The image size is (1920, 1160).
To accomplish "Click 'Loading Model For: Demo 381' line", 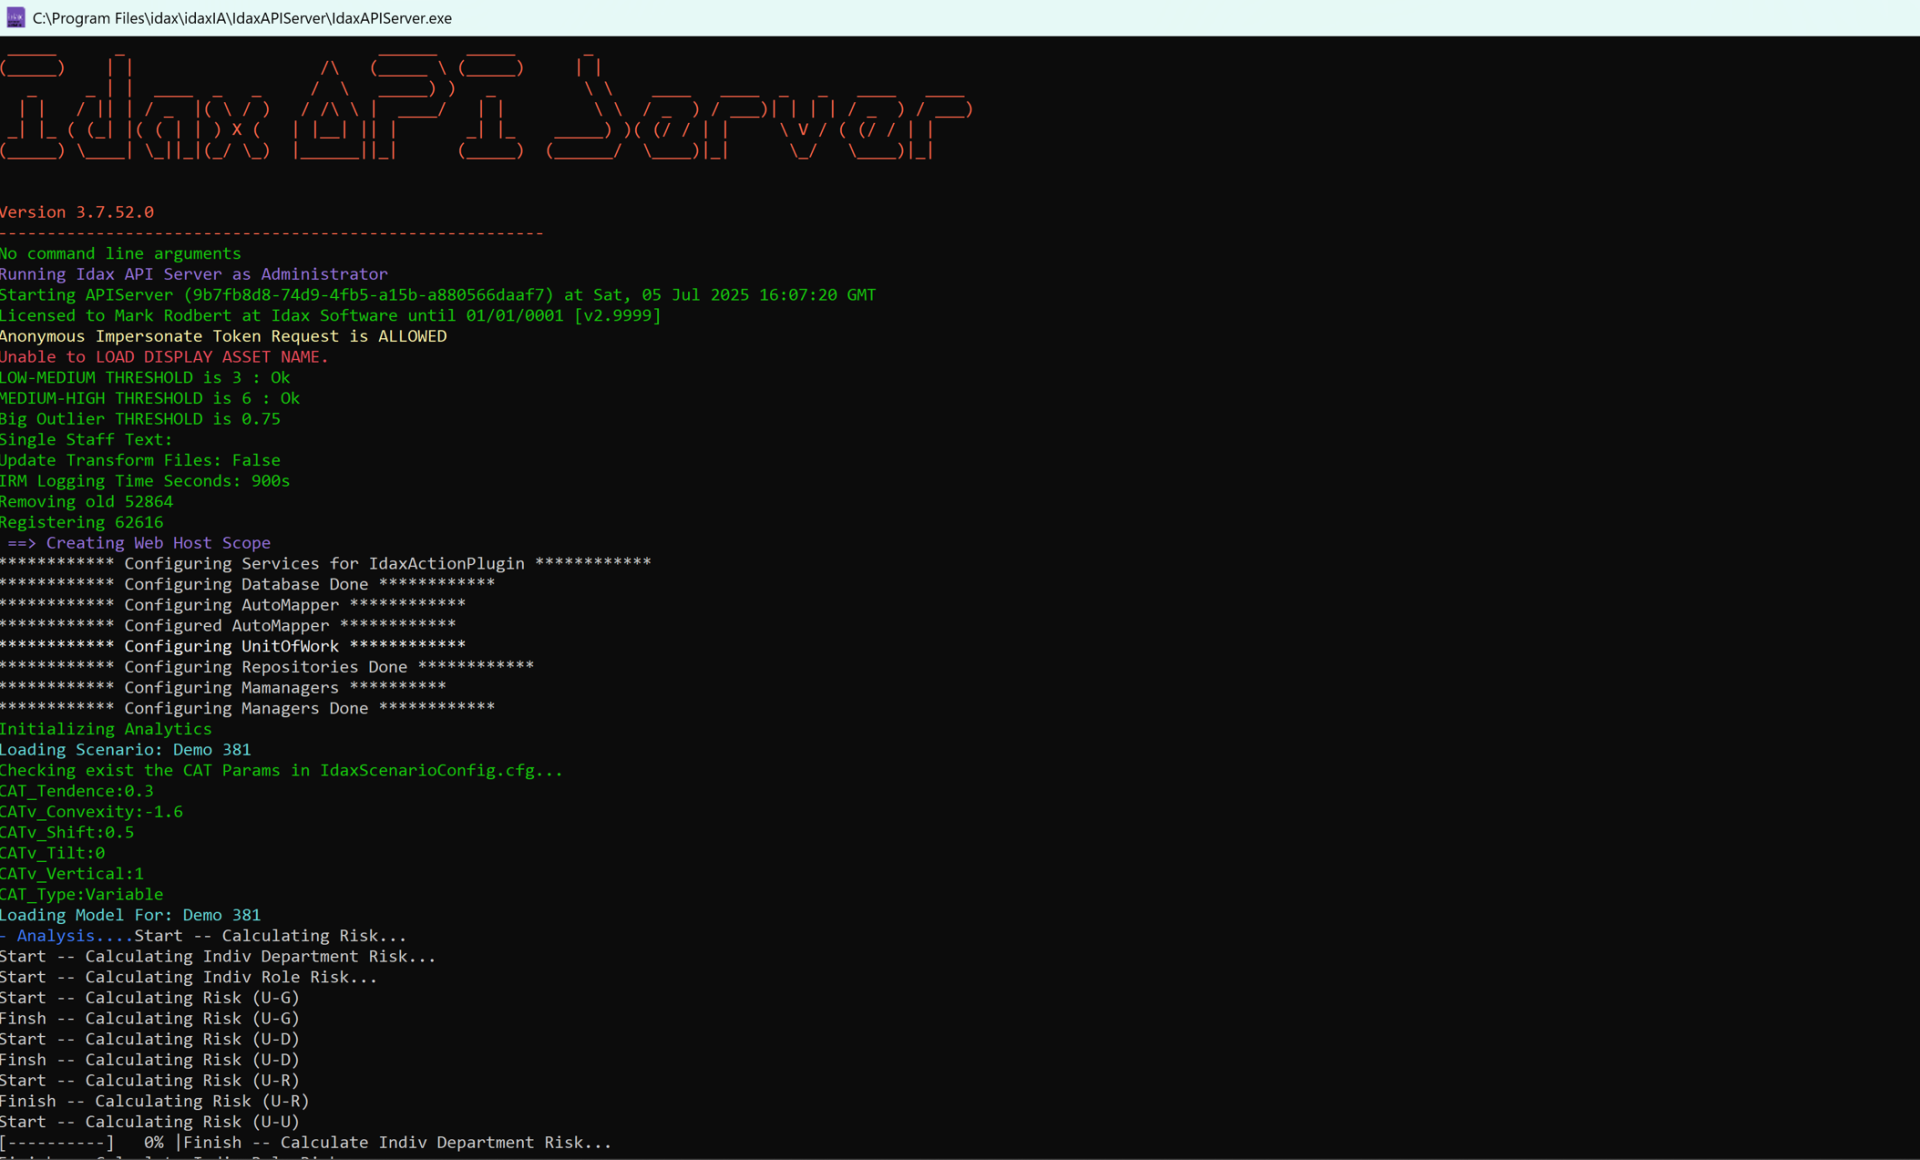I will 130,915.
